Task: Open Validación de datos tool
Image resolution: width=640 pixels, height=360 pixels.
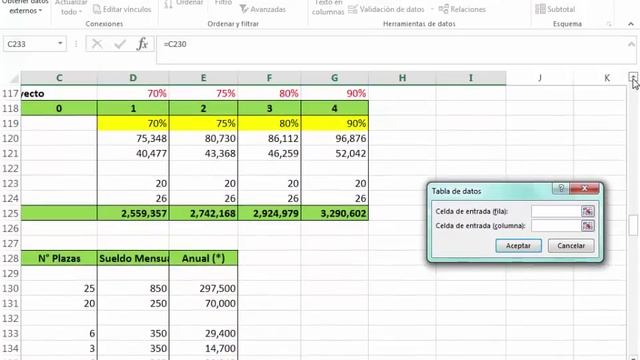Action: (386, 9)
